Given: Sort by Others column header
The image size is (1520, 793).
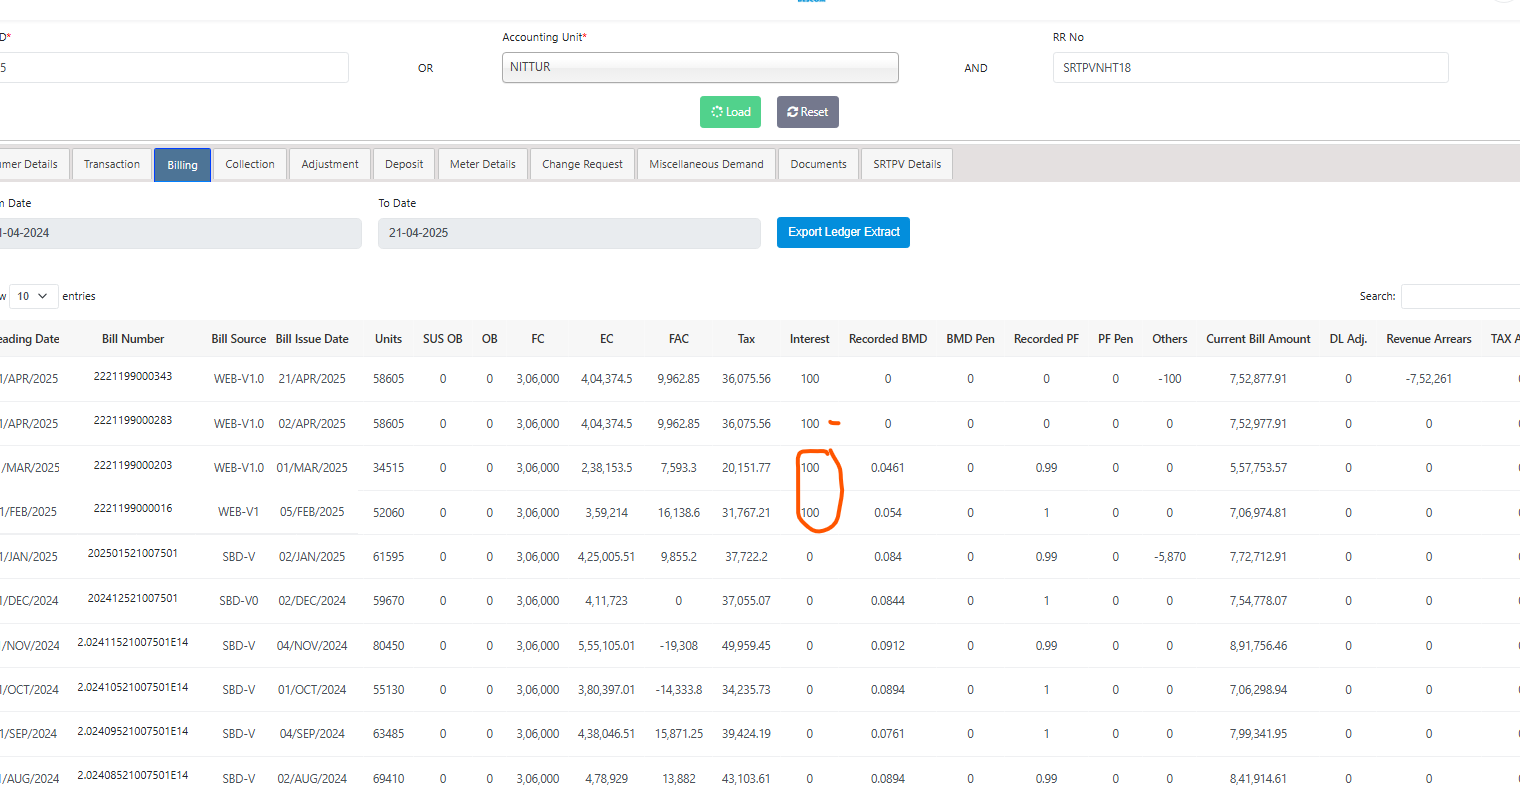Looking at the screenshot, I should (1170, 339).
